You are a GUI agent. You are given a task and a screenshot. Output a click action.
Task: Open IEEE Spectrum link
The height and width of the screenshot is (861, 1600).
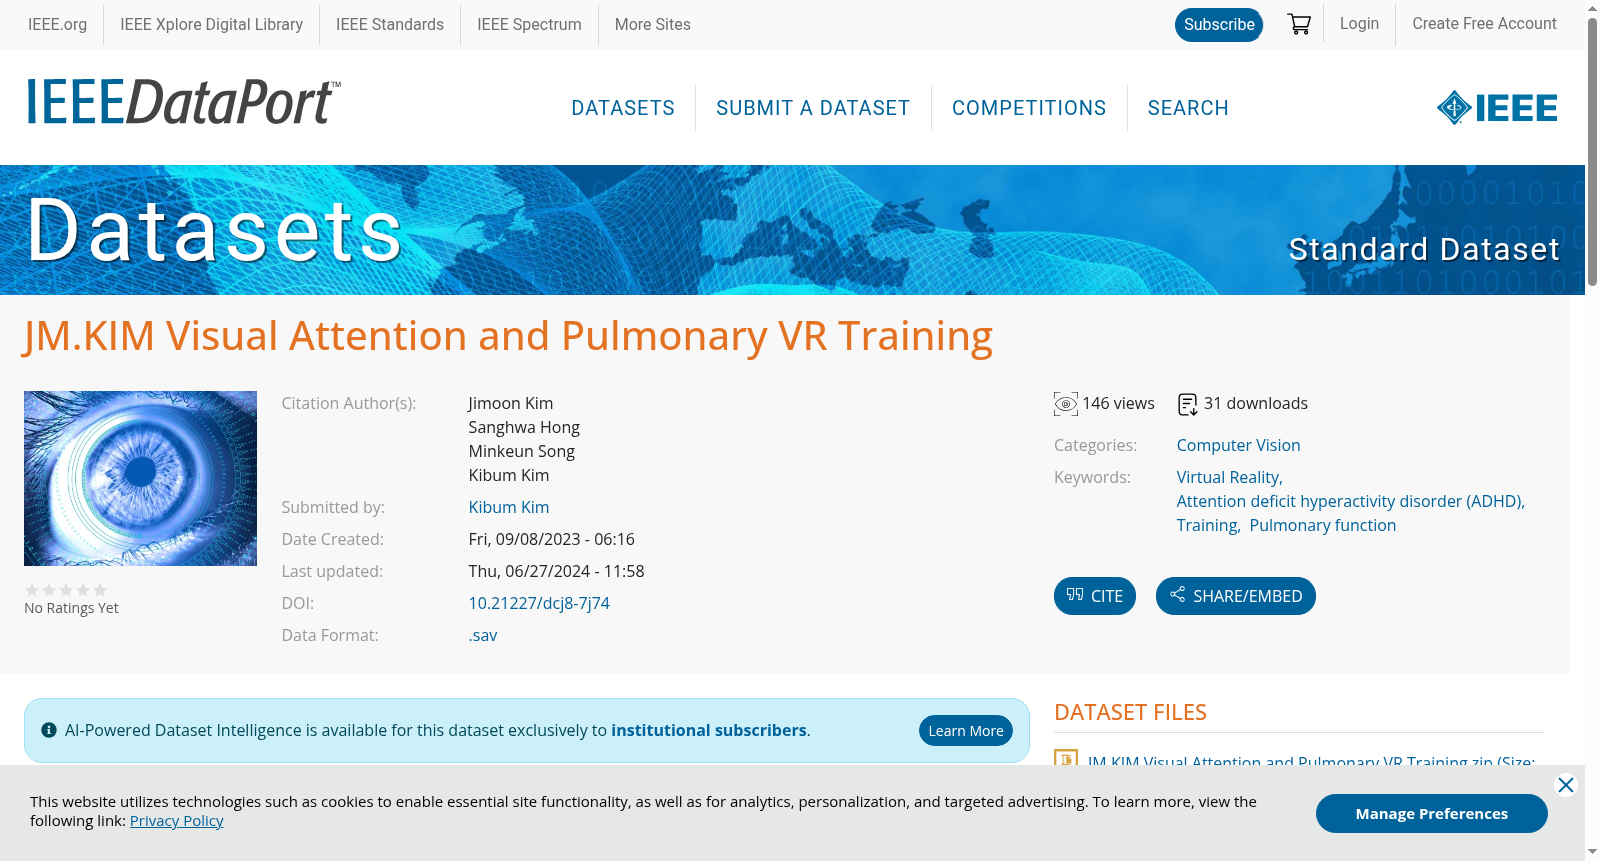pyautogui.click(x=529, y=24)
